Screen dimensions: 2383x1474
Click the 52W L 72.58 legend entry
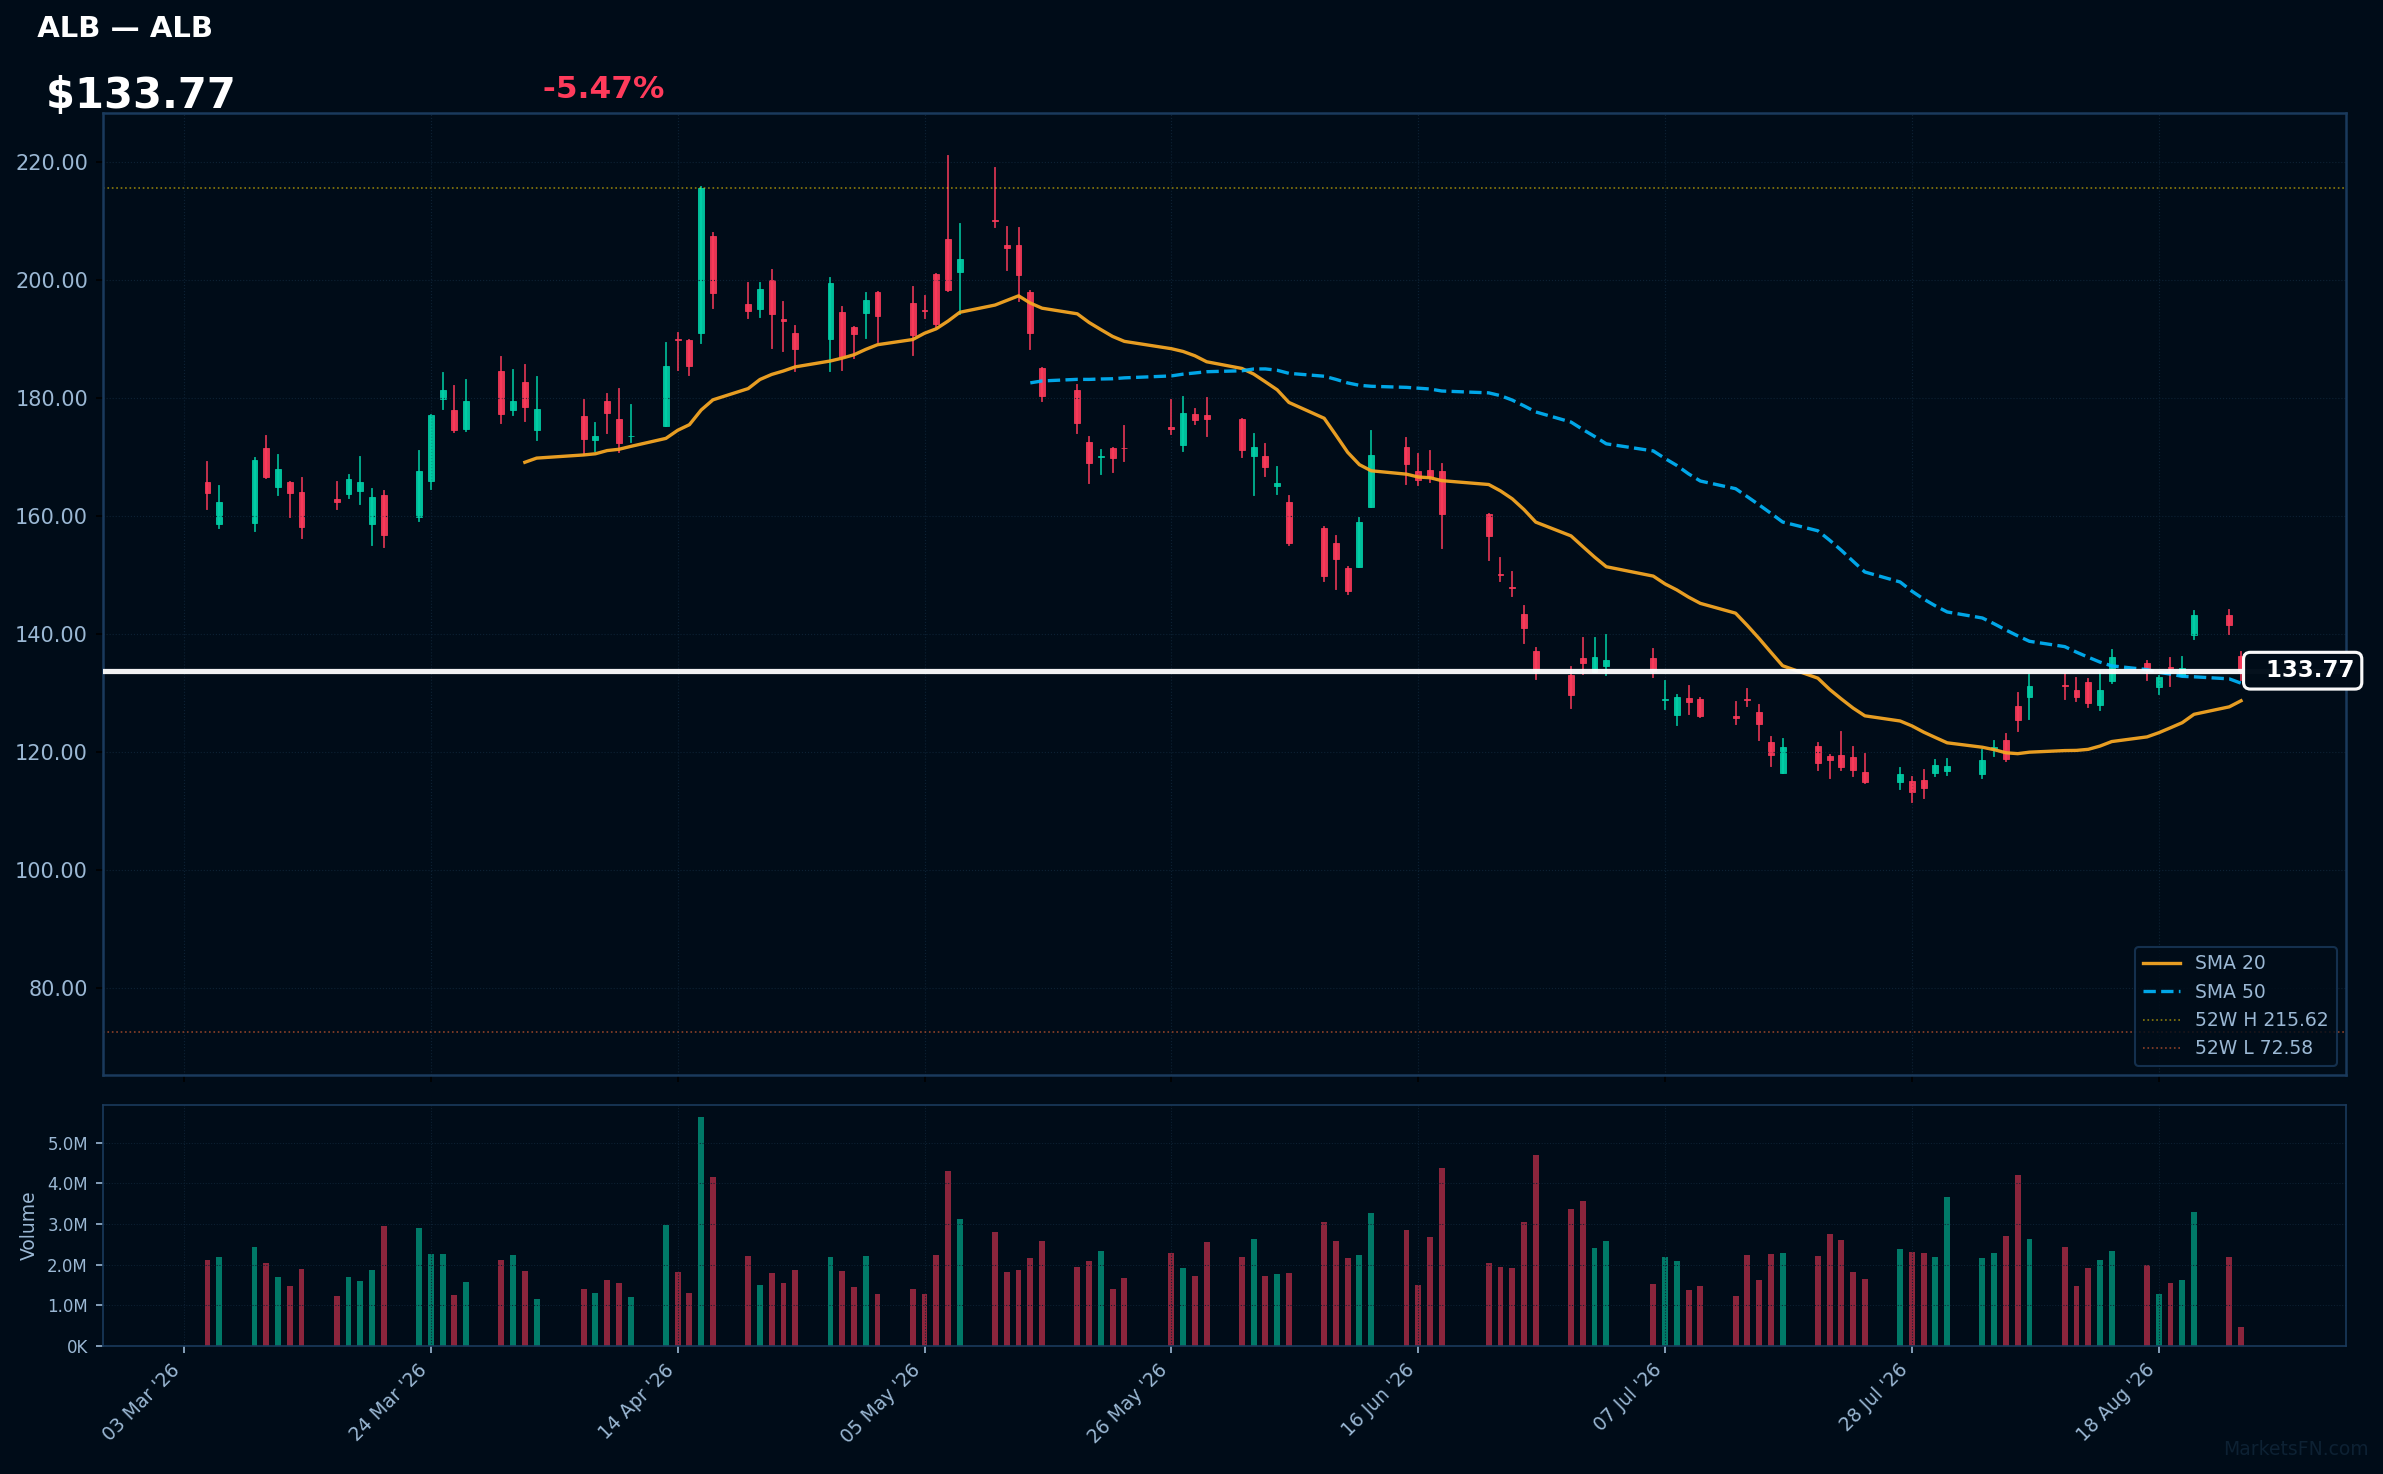[2227, 1047]
